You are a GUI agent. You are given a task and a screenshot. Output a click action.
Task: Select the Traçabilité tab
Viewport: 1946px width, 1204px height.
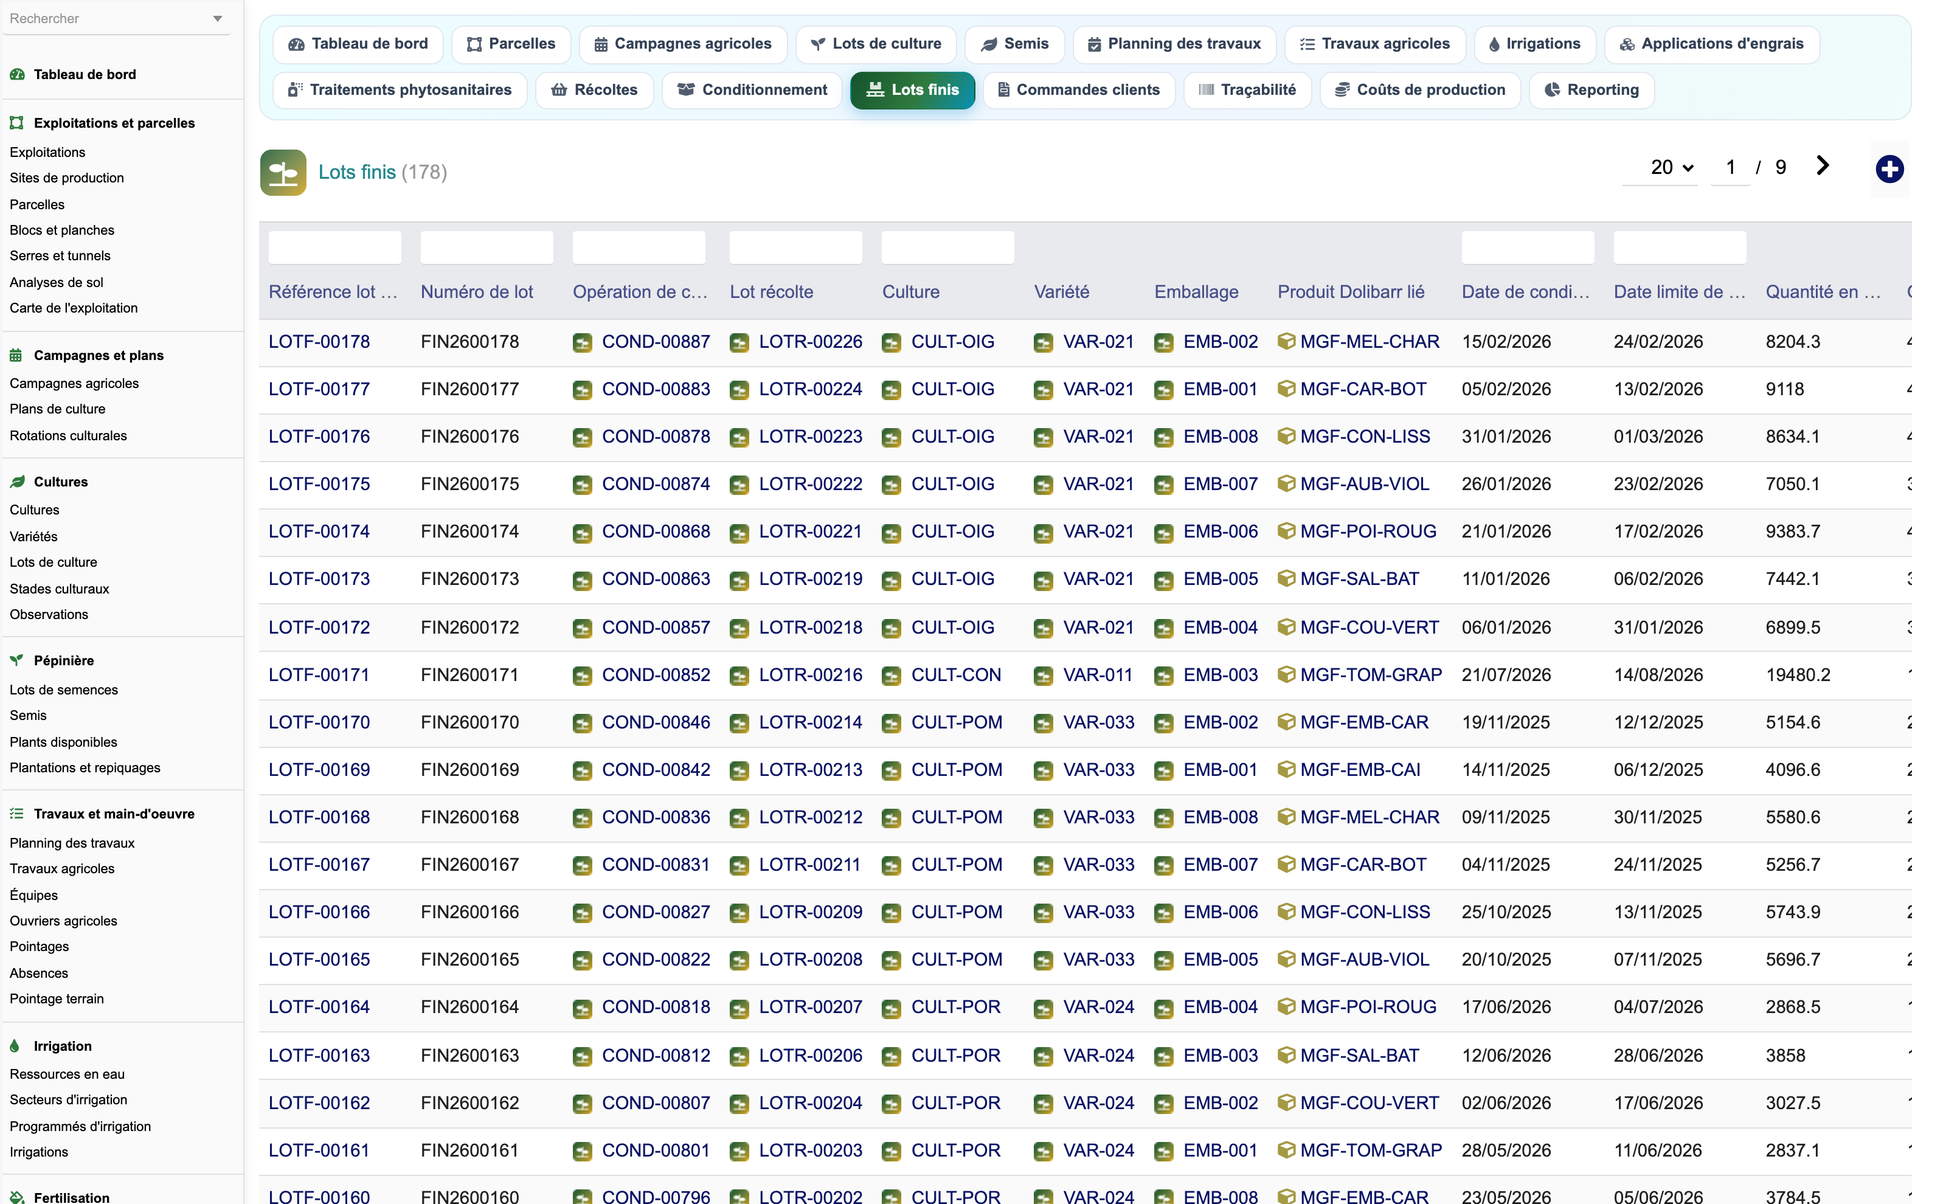pos(1247,90)
